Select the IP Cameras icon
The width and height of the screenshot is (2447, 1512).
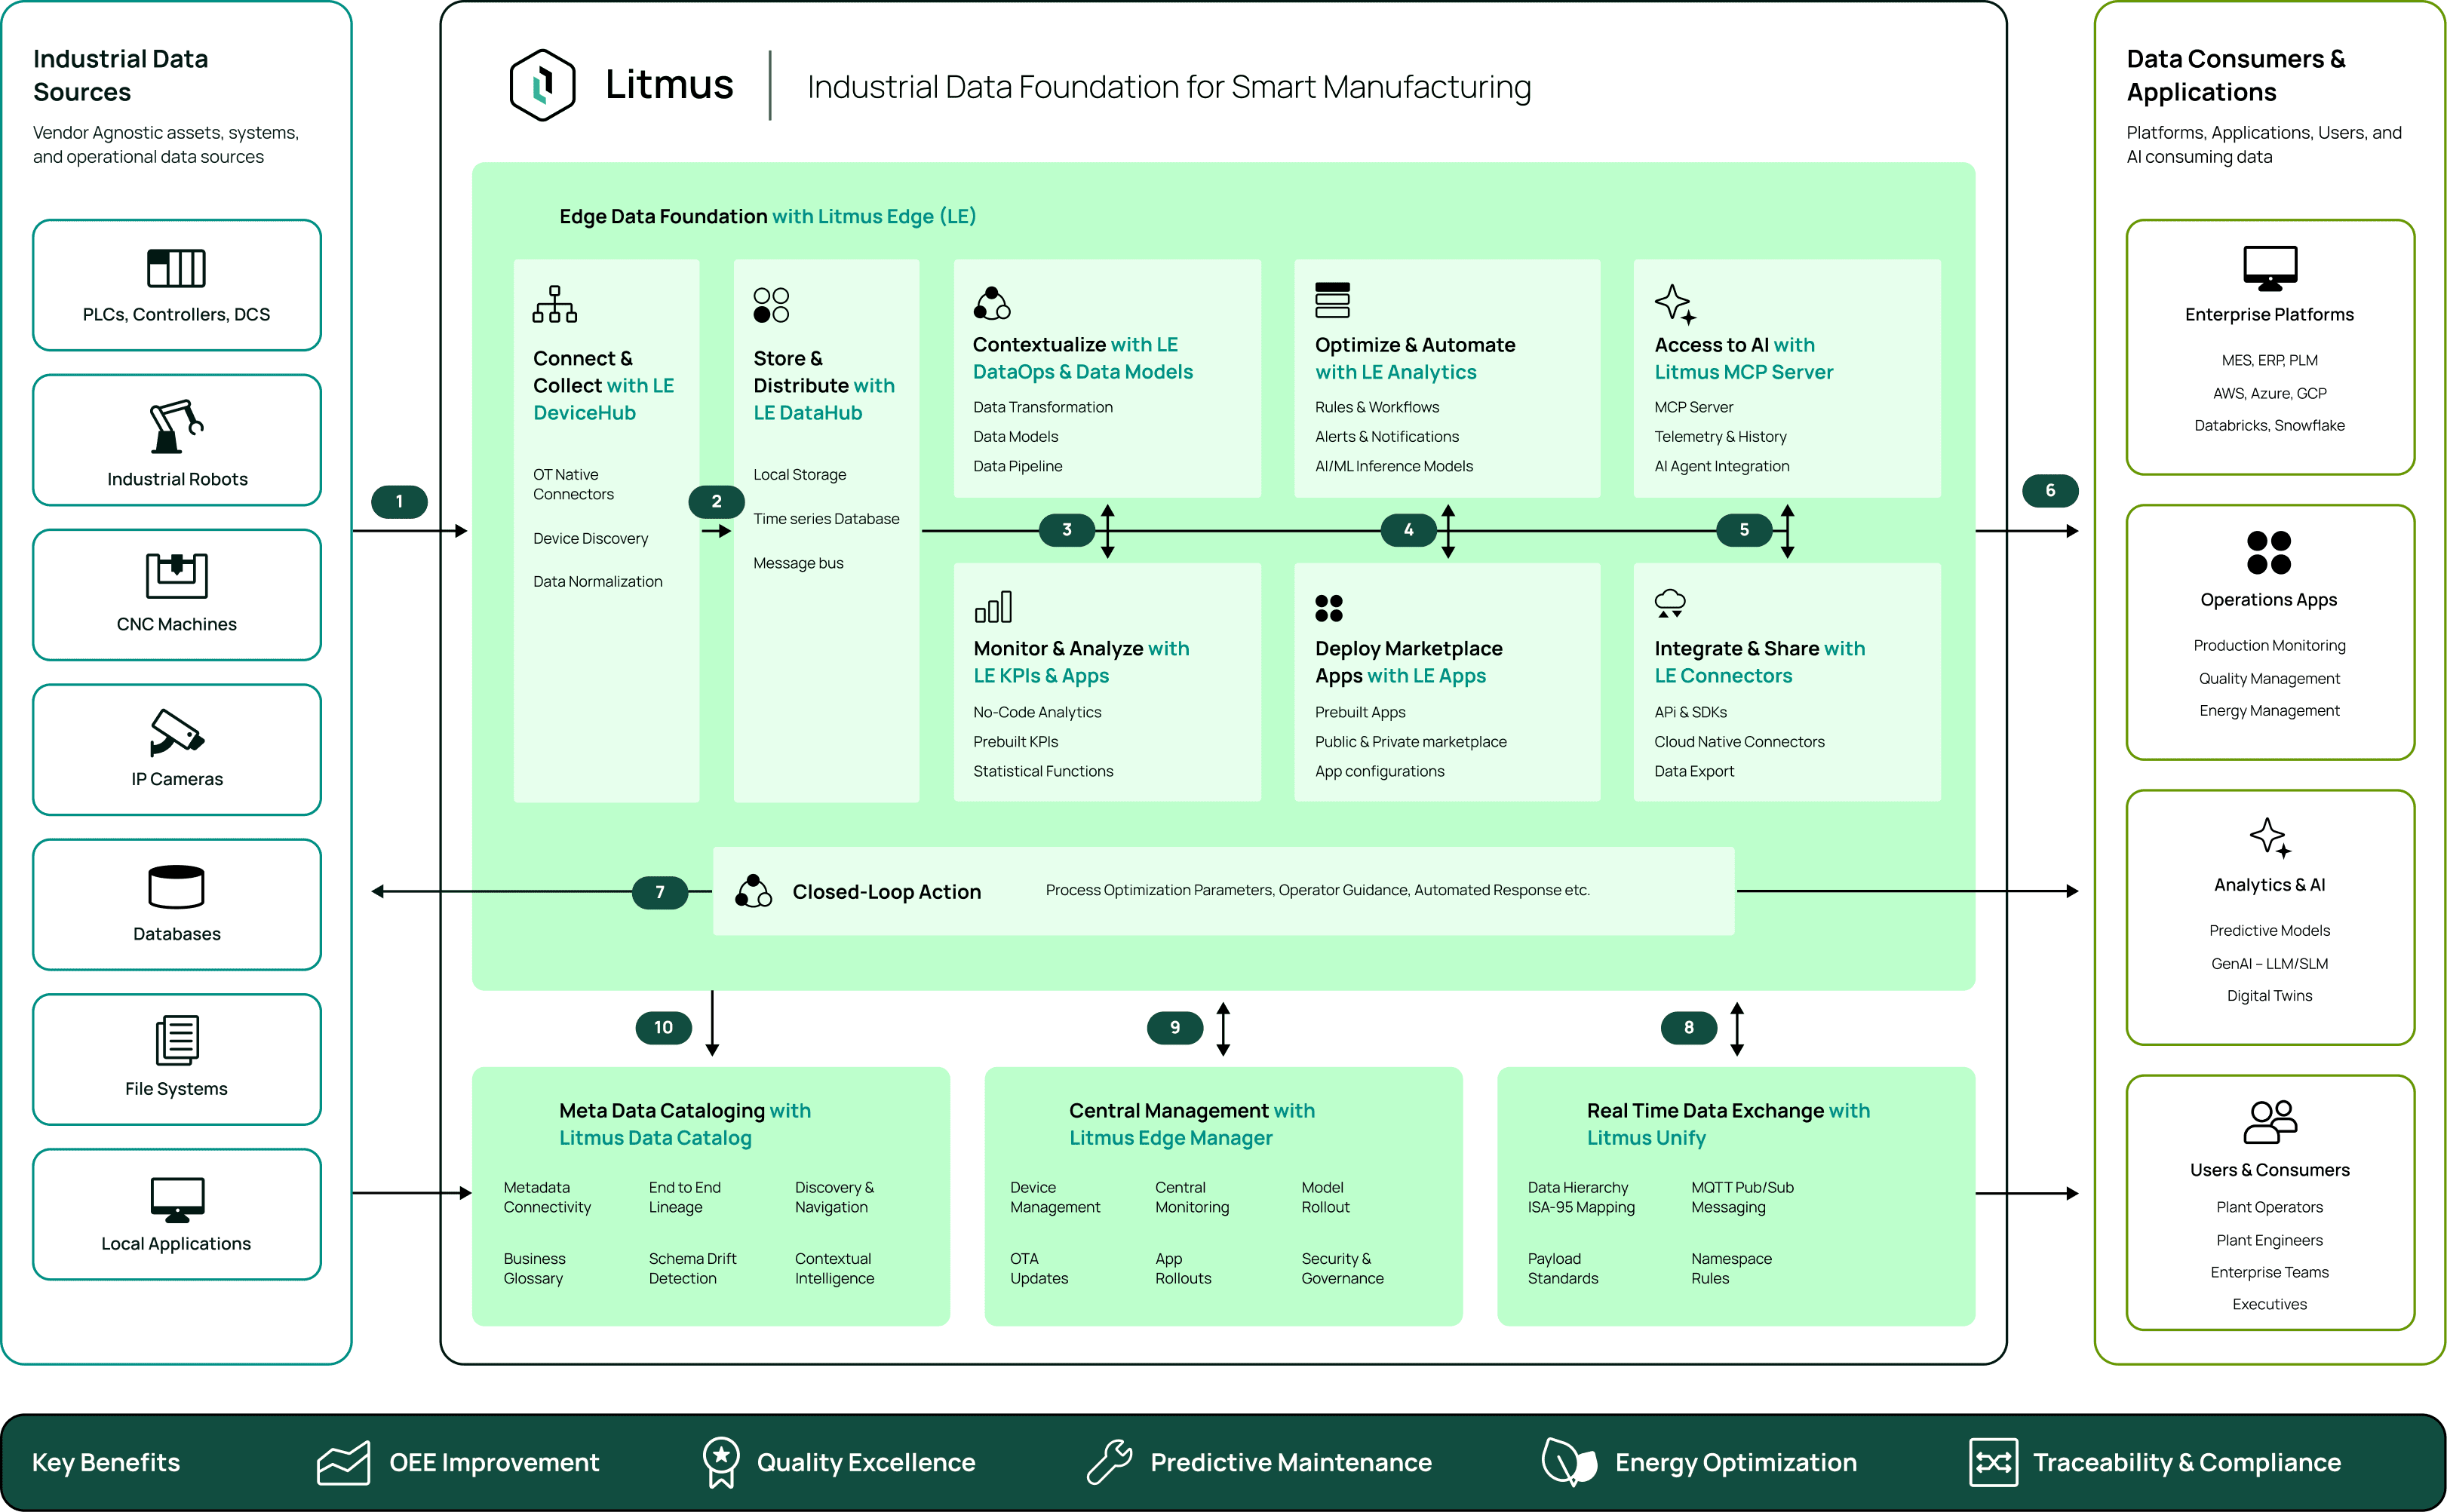[x=176, y=733]
